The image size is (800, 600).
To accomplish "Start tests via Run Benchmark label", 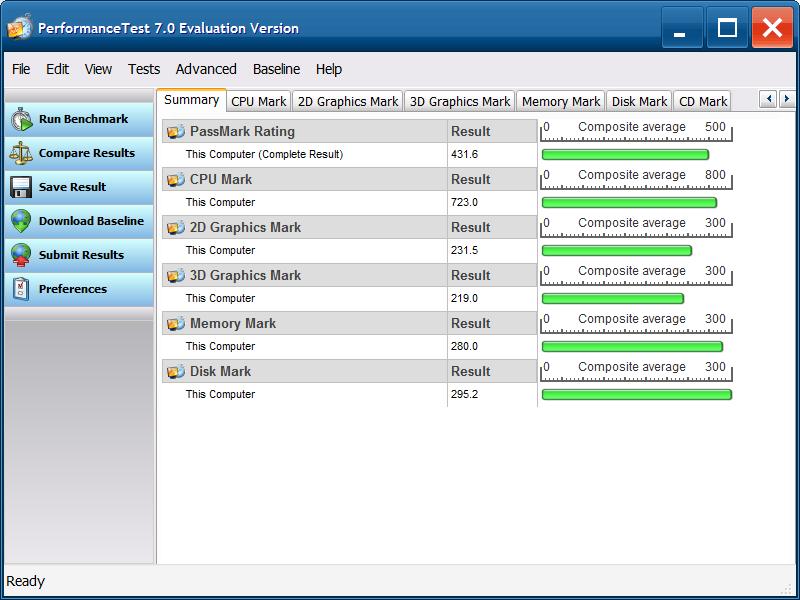I will tap(84, 119).
